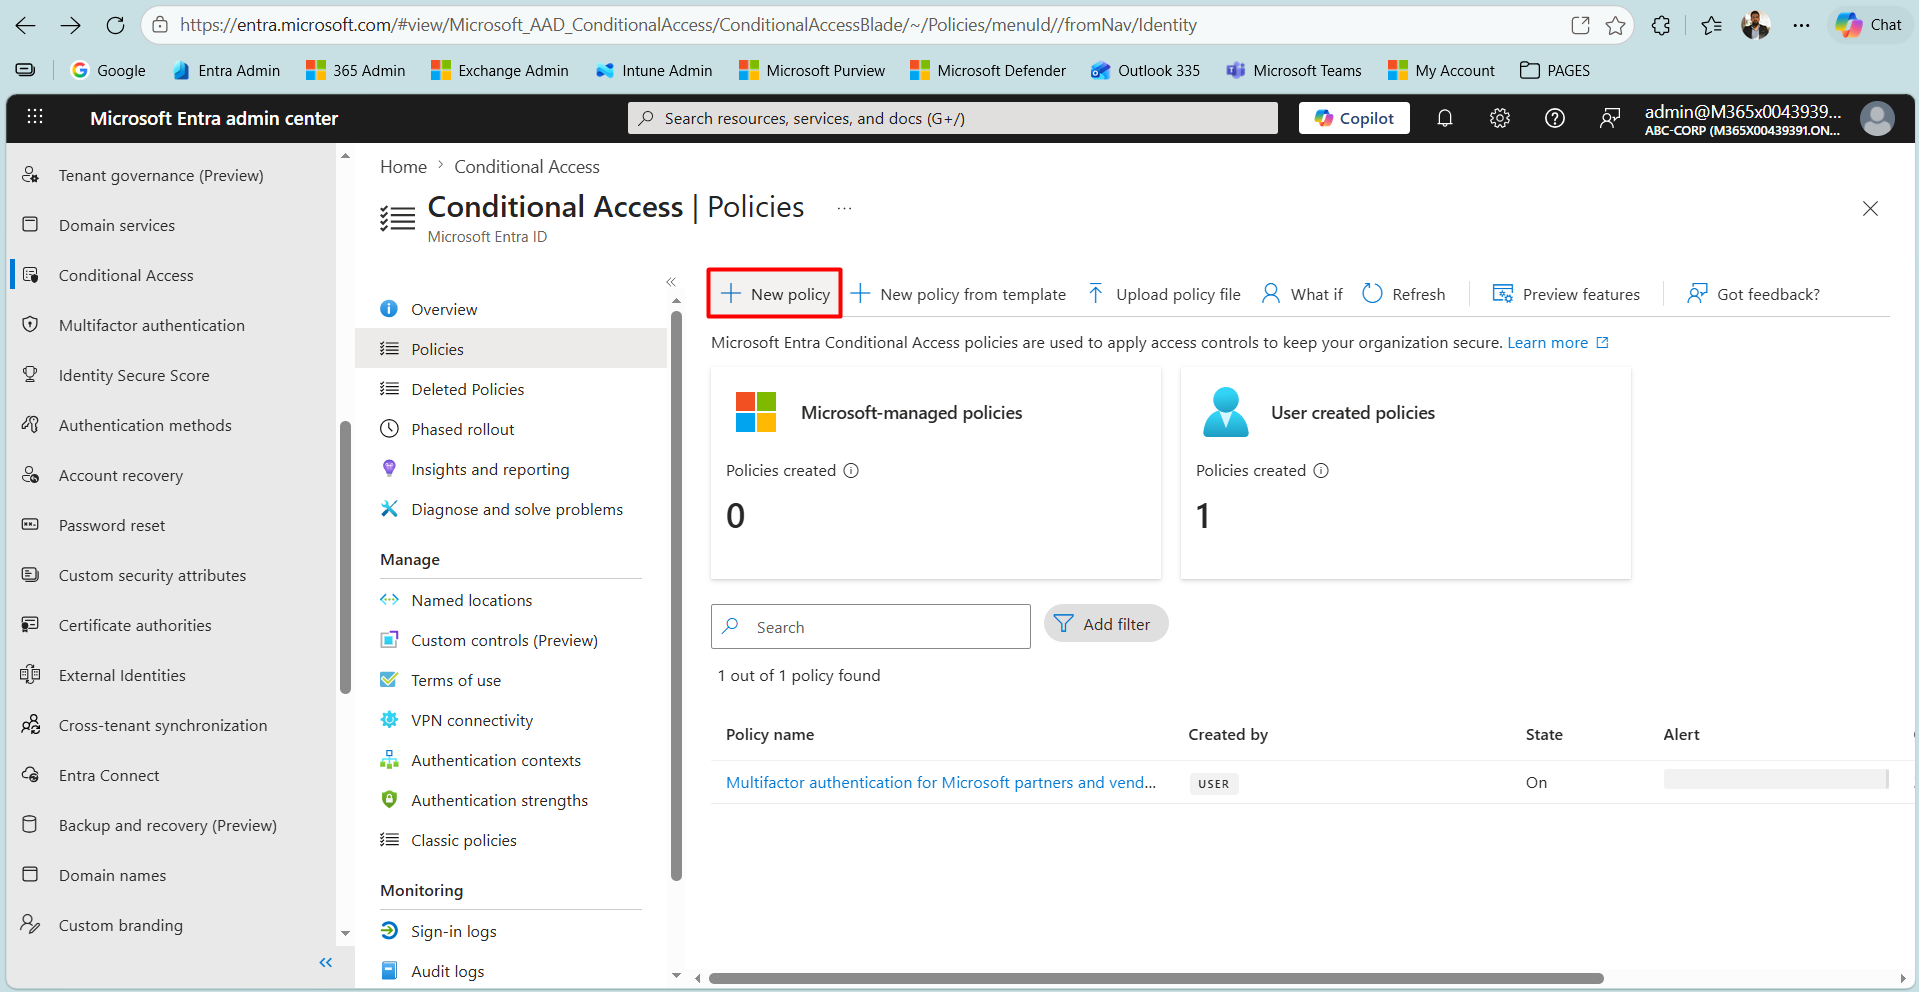Click the horizontal scrollbar under the policy table
Image resolution: width=1919 pixels, height=992 pixels.
click(1156, 978)
